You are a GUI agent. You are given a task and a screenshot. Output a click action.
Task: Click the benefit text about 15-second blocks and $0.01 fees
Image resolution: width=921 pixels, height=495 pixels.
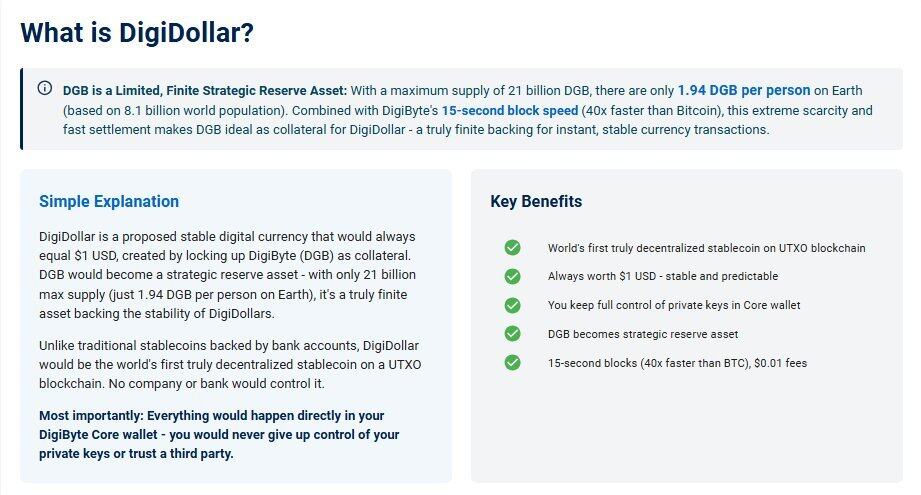pyautogui.click(x=677, y=363)
